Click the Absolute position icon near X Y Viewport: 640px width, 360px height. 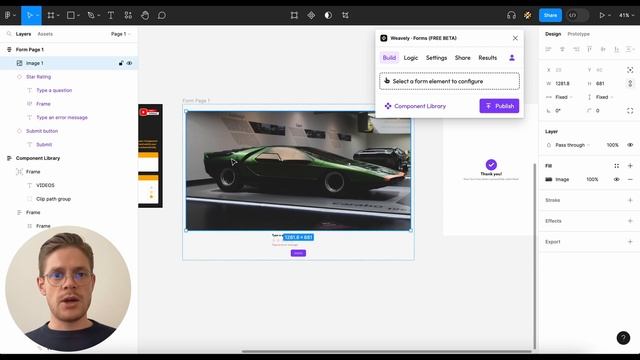coord(630,70)
